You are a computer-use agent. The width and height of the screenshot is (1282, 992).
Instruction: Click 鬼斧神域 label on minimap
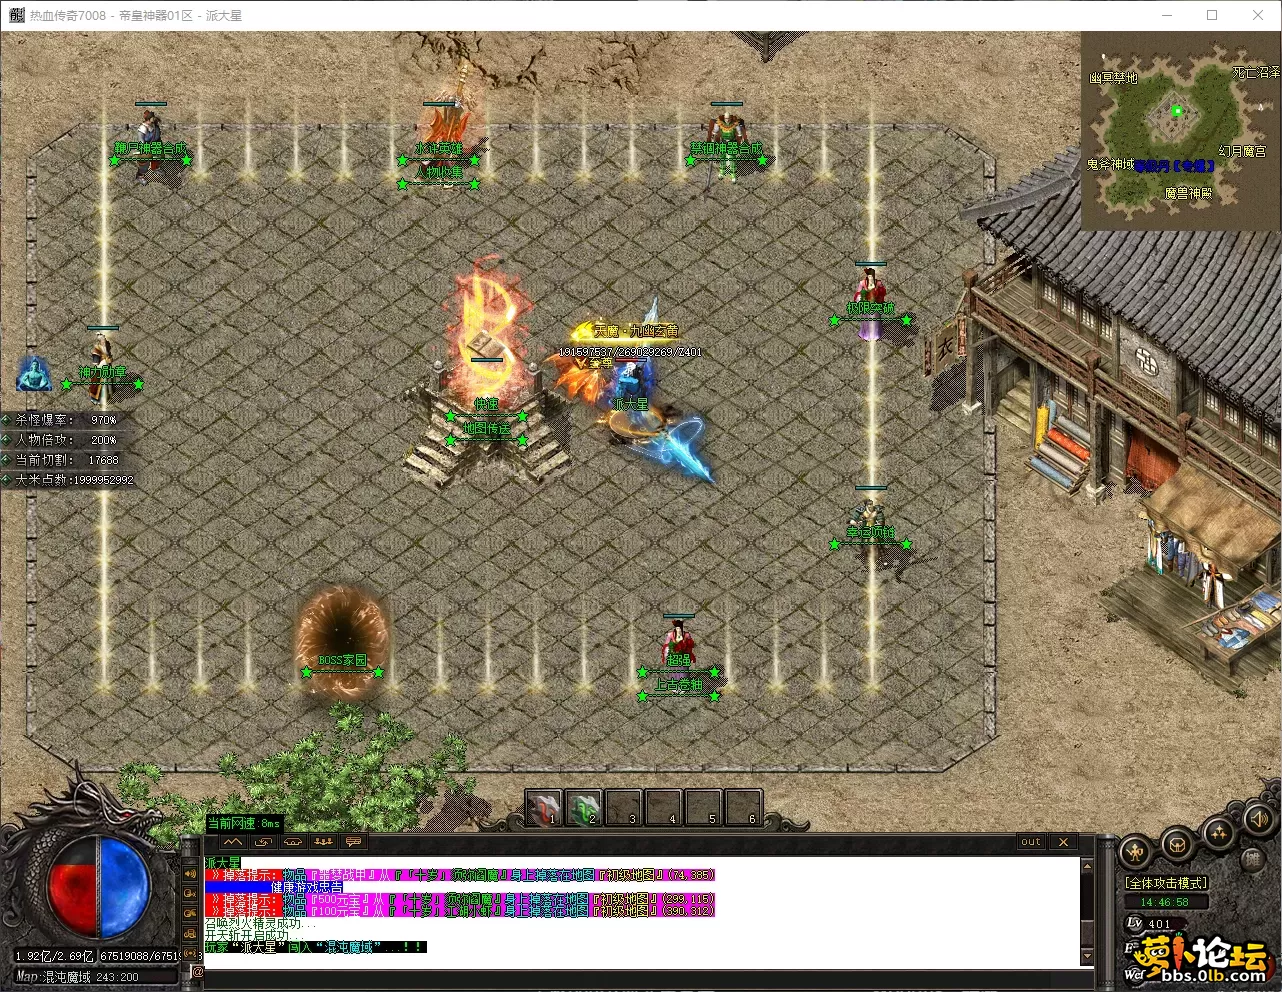tap(1111, 164)
